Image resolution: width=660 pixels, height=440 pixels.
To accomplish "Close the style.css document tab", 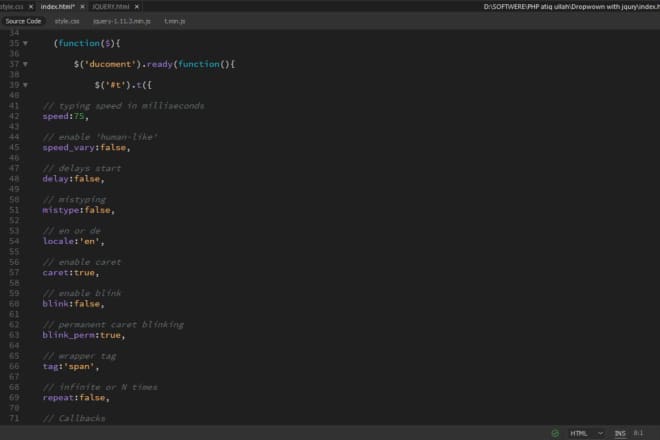I will point(31,7).
